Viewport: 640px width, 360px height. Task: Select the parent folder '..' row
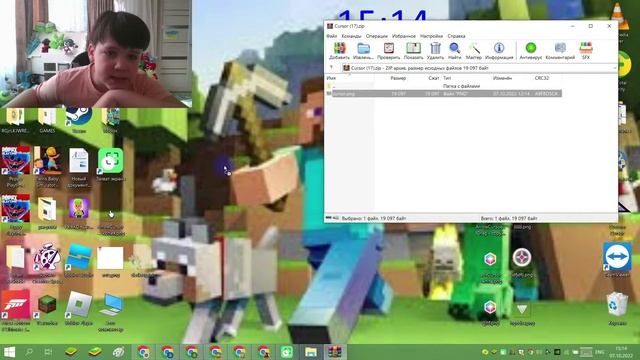tap(444, 86)
